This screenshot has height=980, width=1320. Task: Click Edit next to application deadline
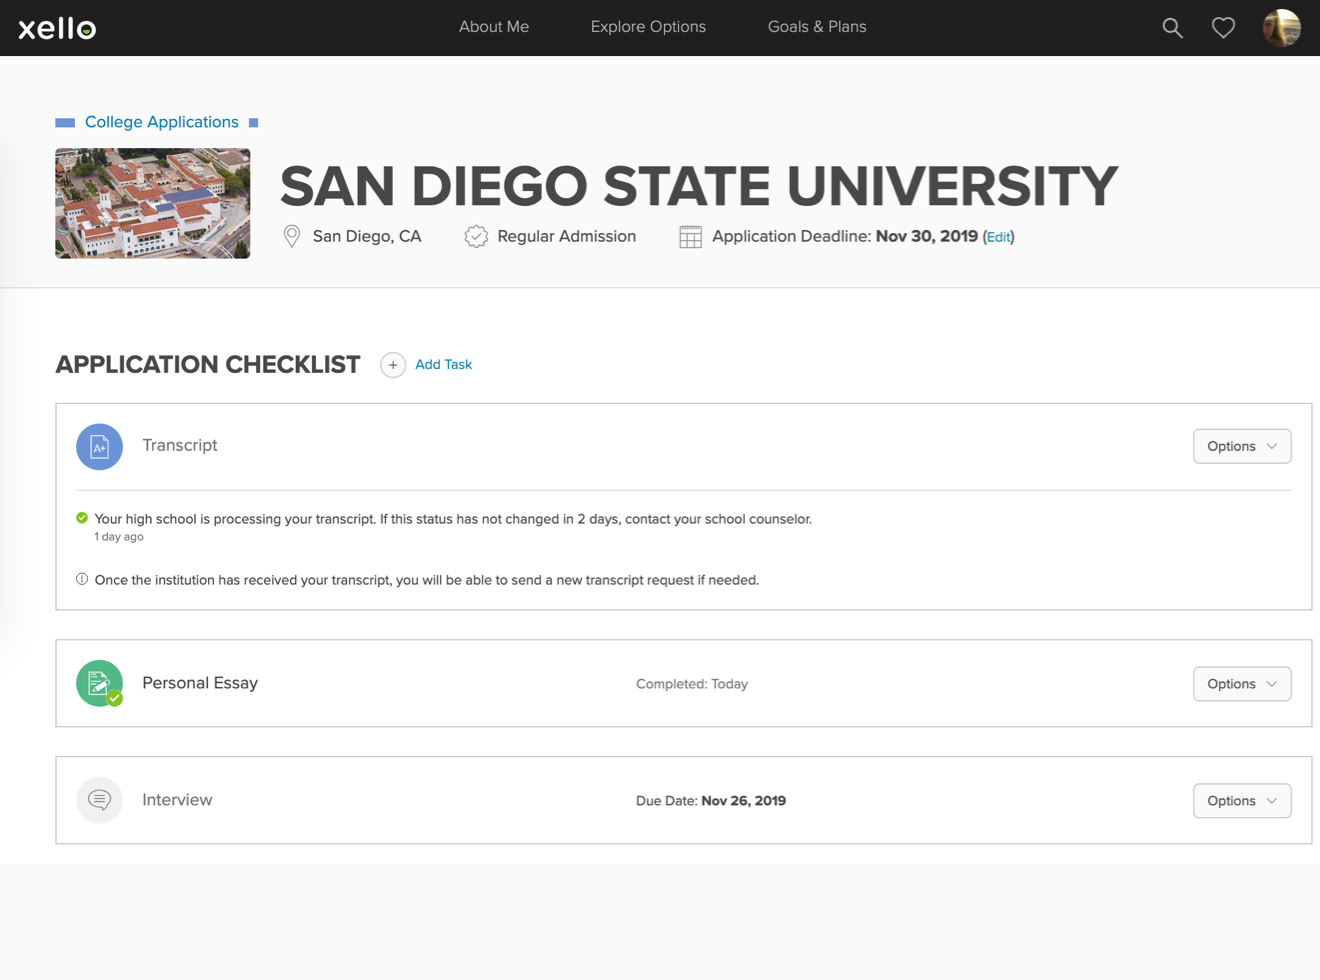pyautogui.click(x=998, y=237)
